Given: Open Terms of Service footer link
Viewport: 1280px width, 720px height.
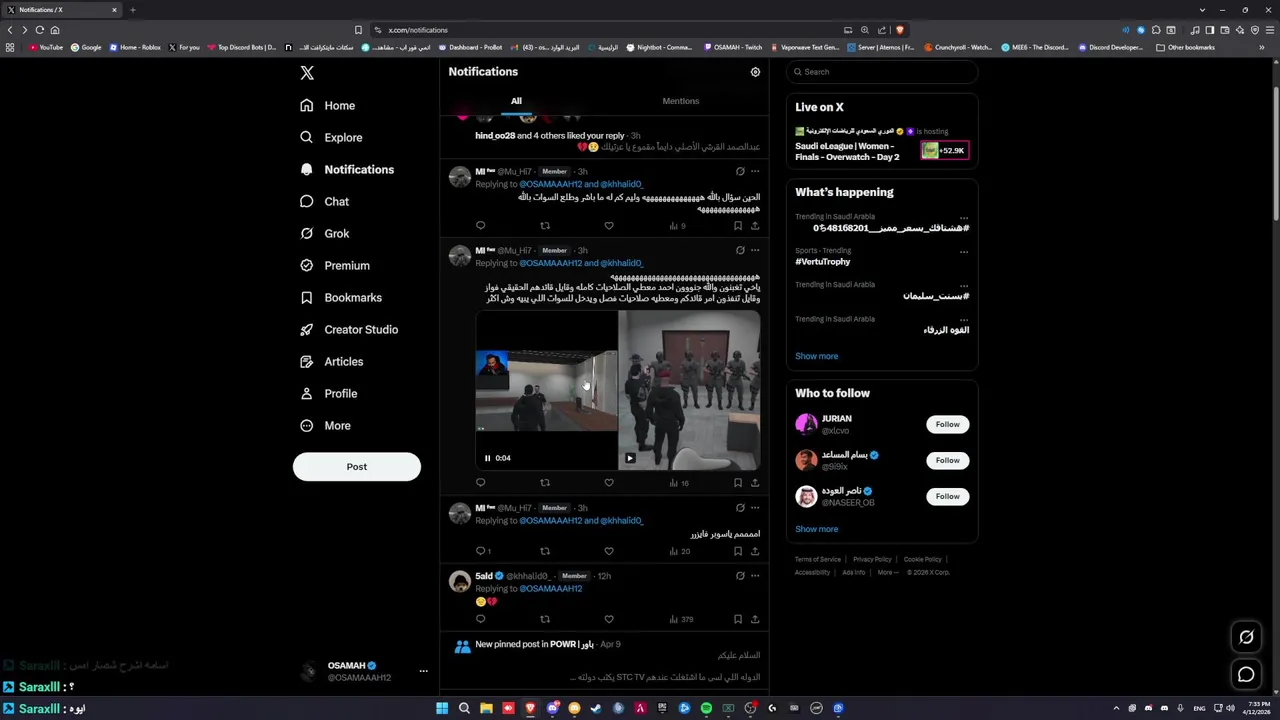Looking at the screenshot, I should point(818,559).
